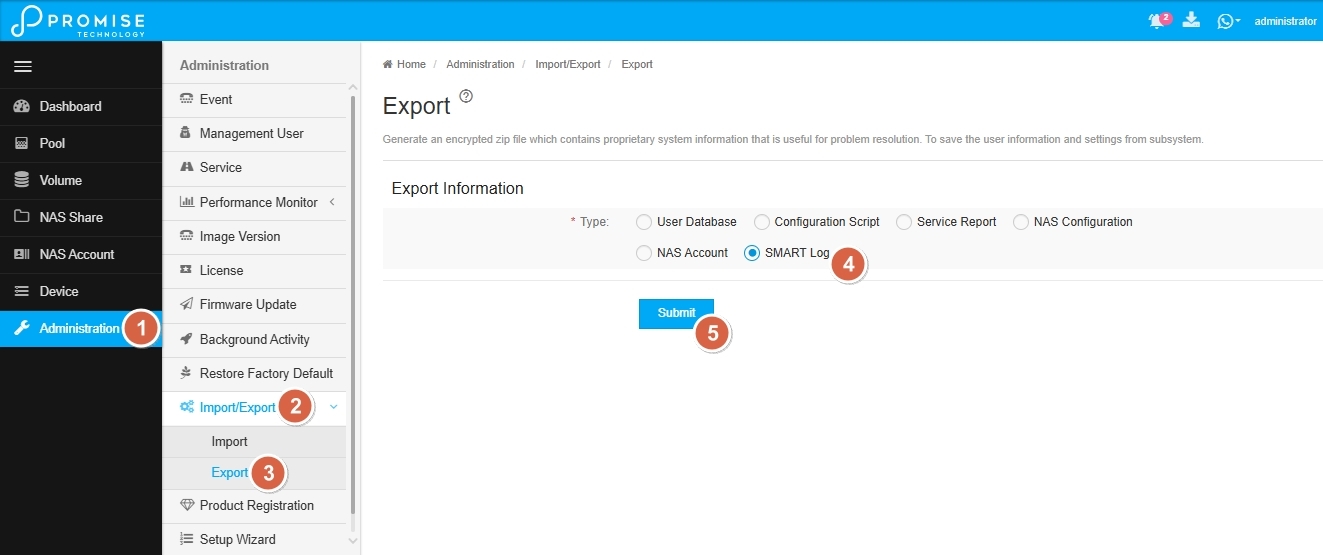Click the NAS Share folder icon
Image resolution: width=1323 pixels, height=555 pixels.
[22, 217]
